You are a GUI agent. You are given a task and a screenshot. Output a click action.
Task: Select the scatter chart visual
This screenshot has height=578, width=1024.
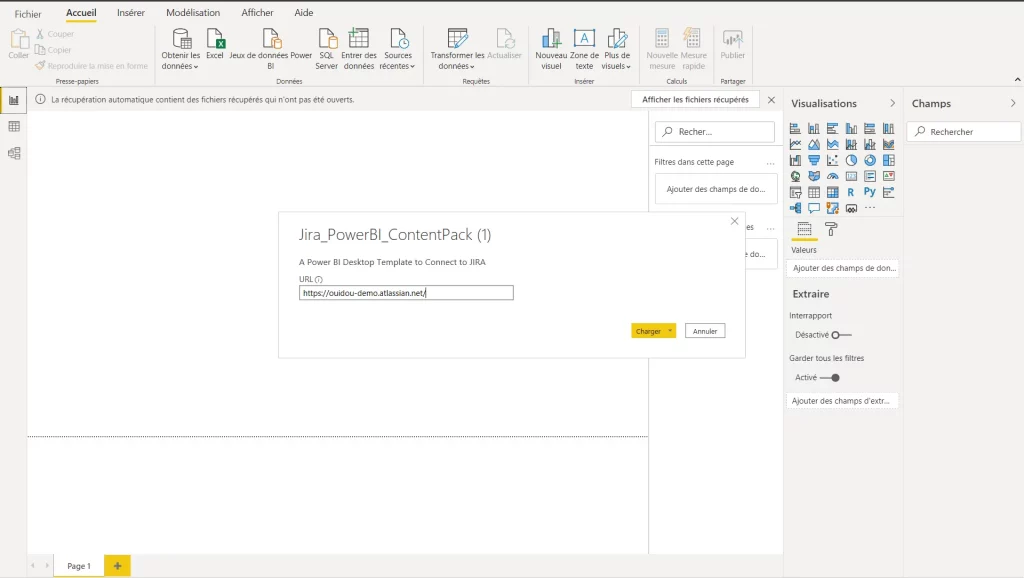pos(833,160)
